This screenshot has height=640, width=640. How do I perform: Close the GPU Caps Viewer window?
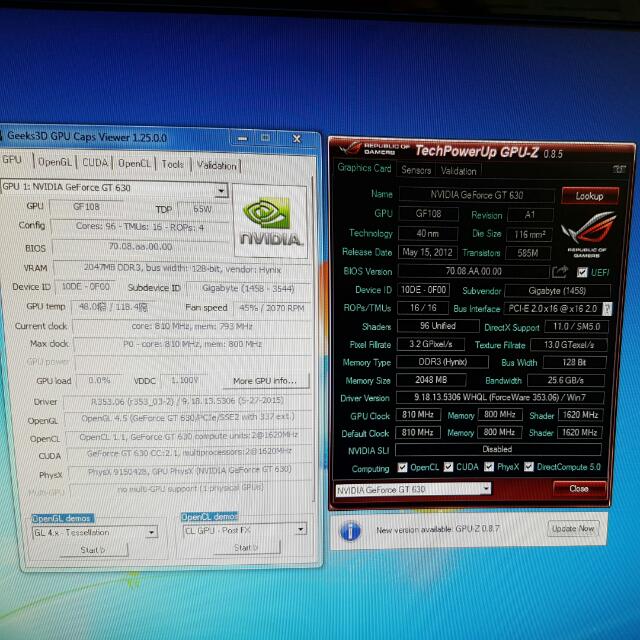pos(297,139)
